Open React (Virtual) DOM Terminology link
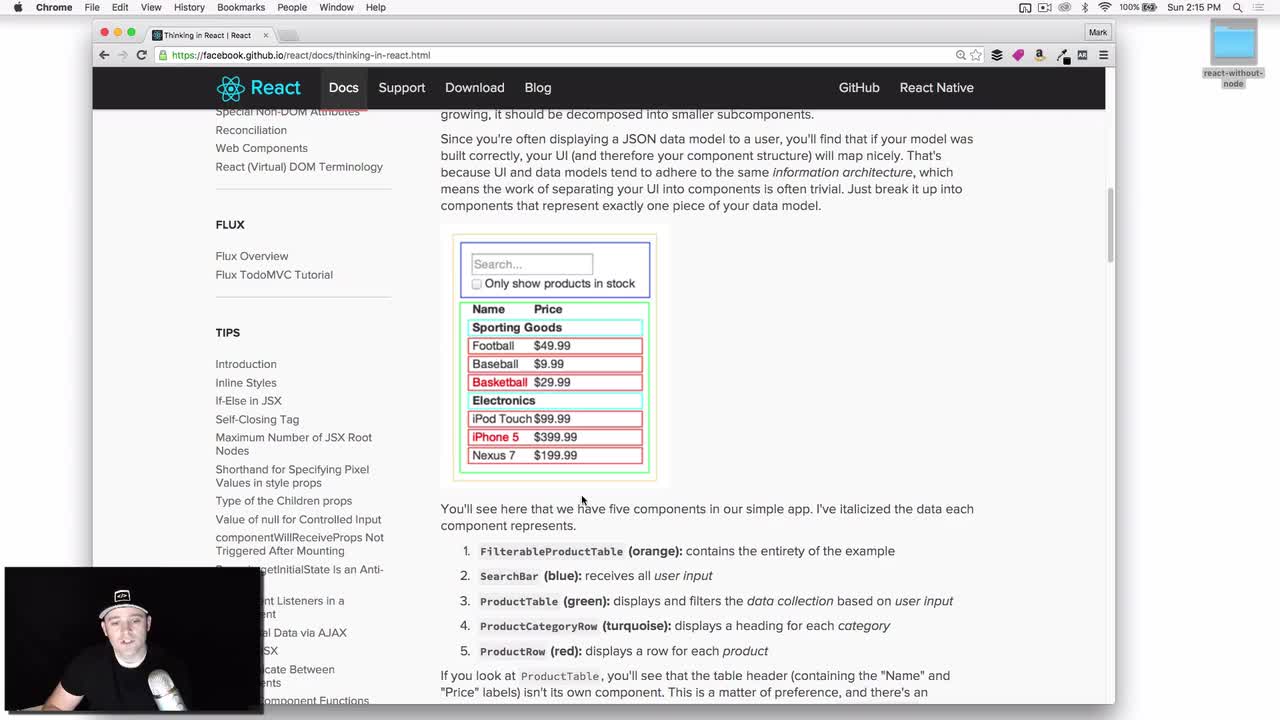This screenshot has height=720, width=1280. pyautogui.click(x=299, y=167)
